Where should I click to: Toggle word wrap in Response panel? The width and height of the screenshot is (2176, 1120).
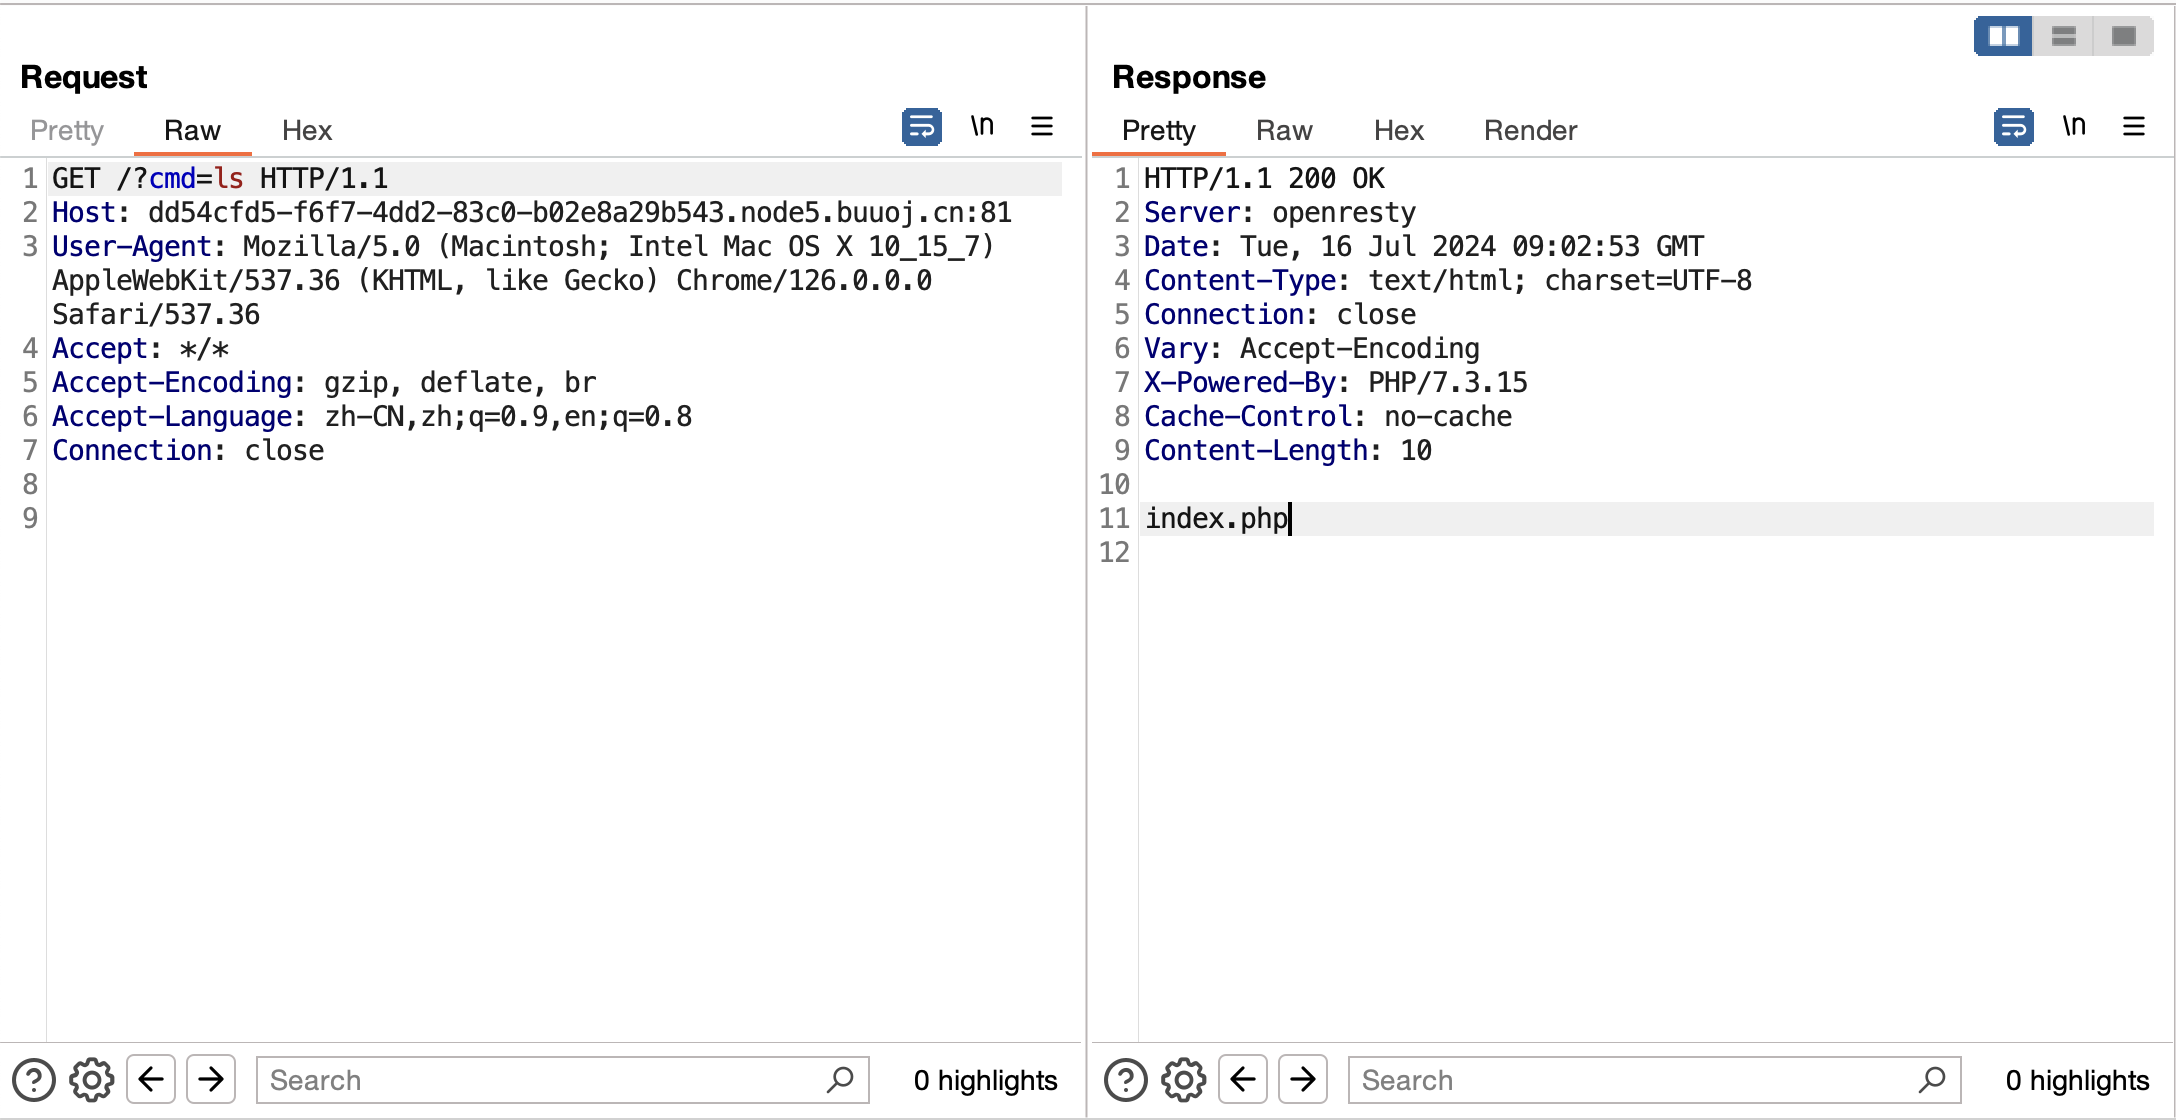[x=2013, y=127]
